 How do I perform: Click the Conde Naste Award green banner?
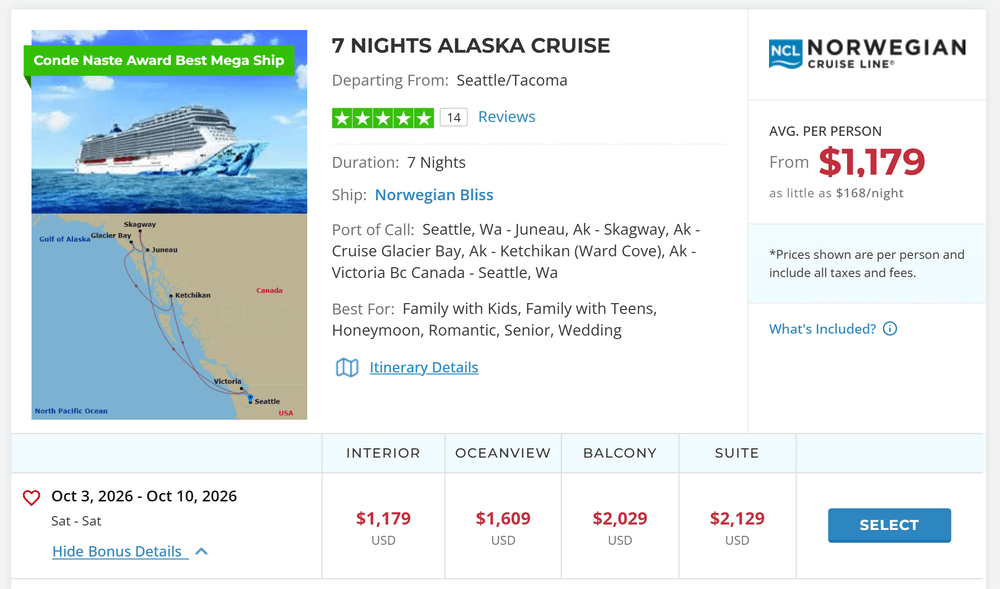click(x=159, y=61)
